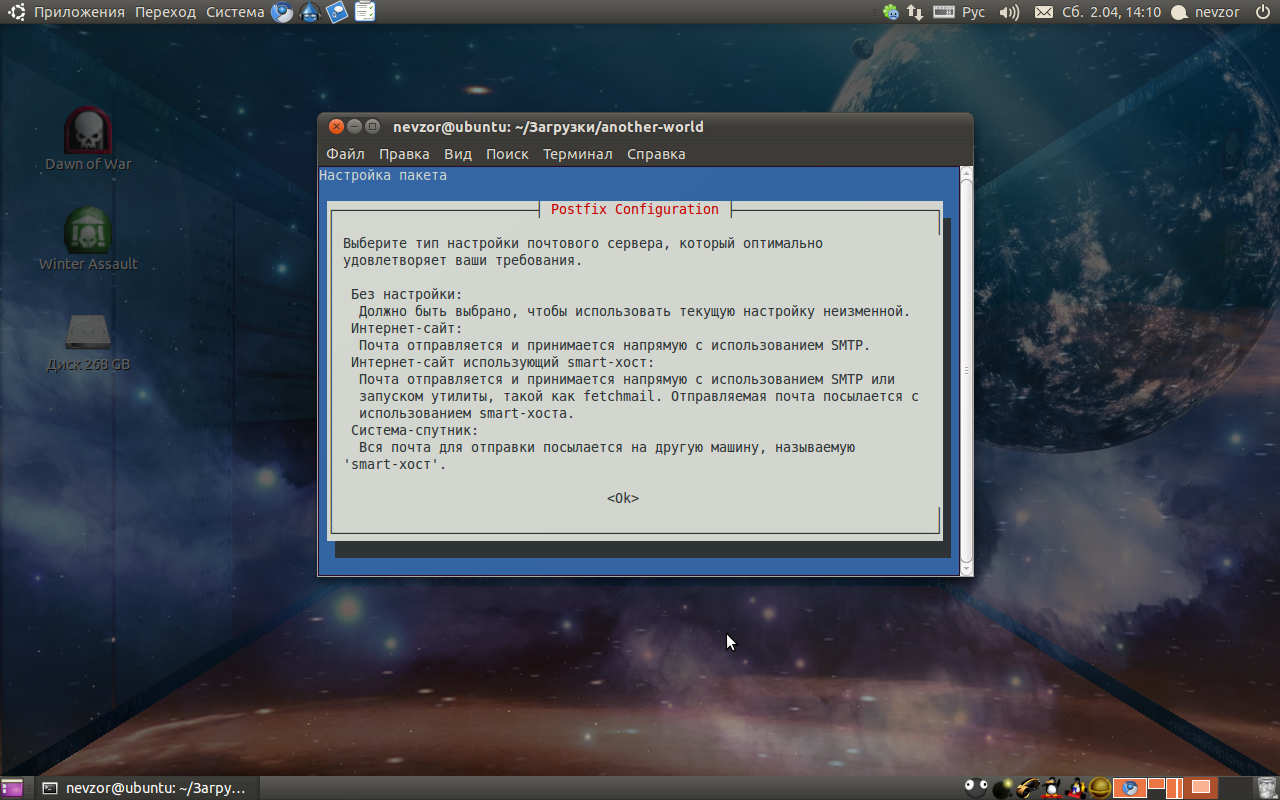The image size is (1280, 800).
Task: Click the keyboard indicator icon
Action: (944, 12)
